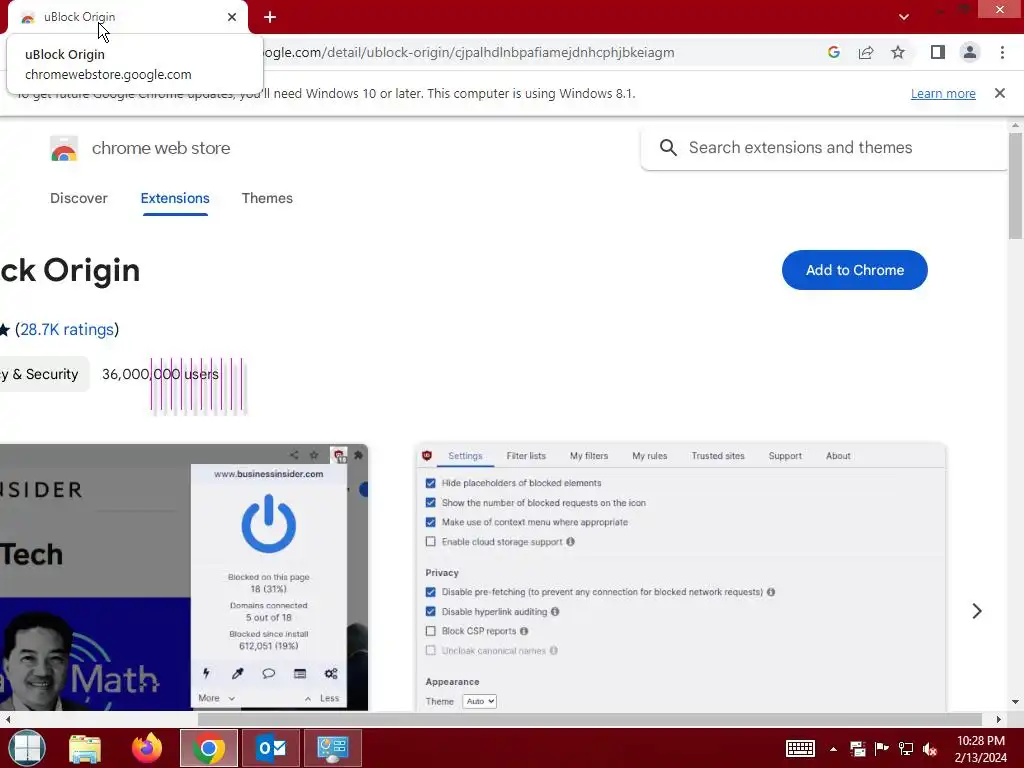This screenshot has width=1024, height=768.
Task: Toggle Show number of blocked requests checkbox
Action: click(430, 503)
